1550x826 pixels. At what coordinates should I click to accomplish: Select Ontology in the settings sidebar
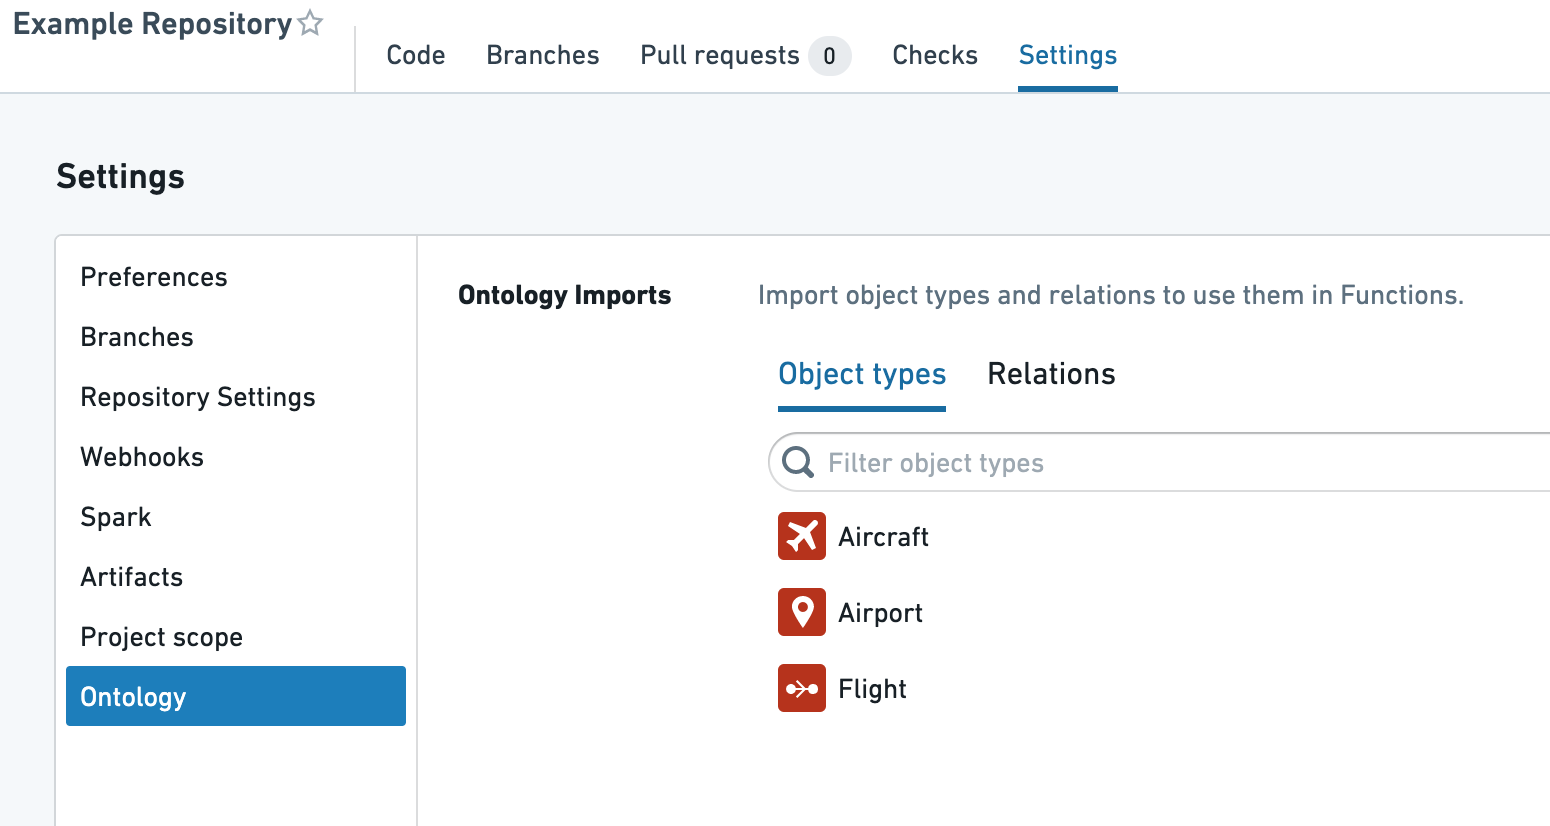[x=236, y=696]
